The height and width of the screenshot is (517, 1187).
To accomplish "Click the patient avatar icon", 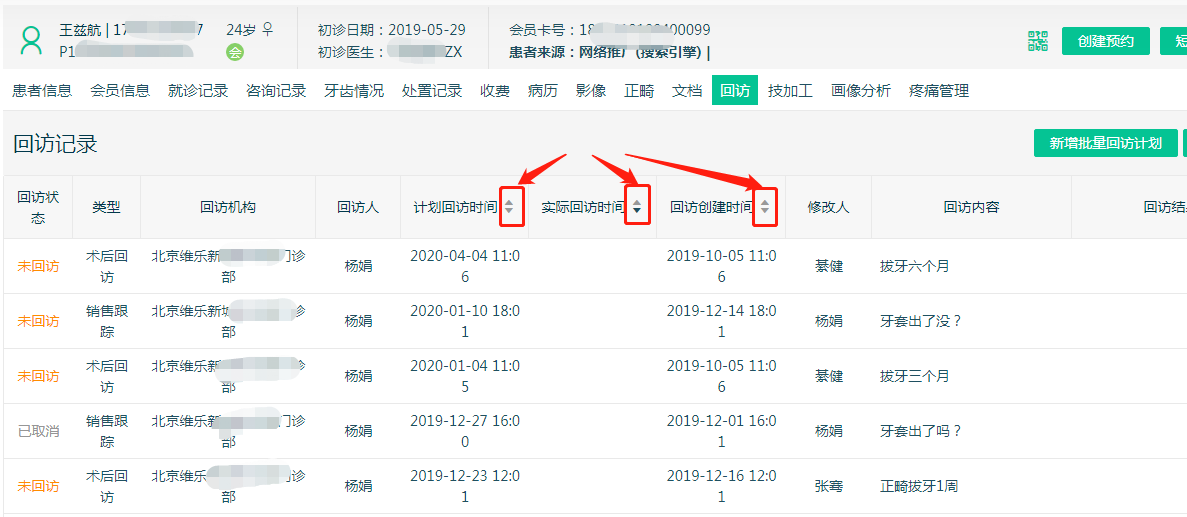I will pyautogui.click(x=32, y=41).
